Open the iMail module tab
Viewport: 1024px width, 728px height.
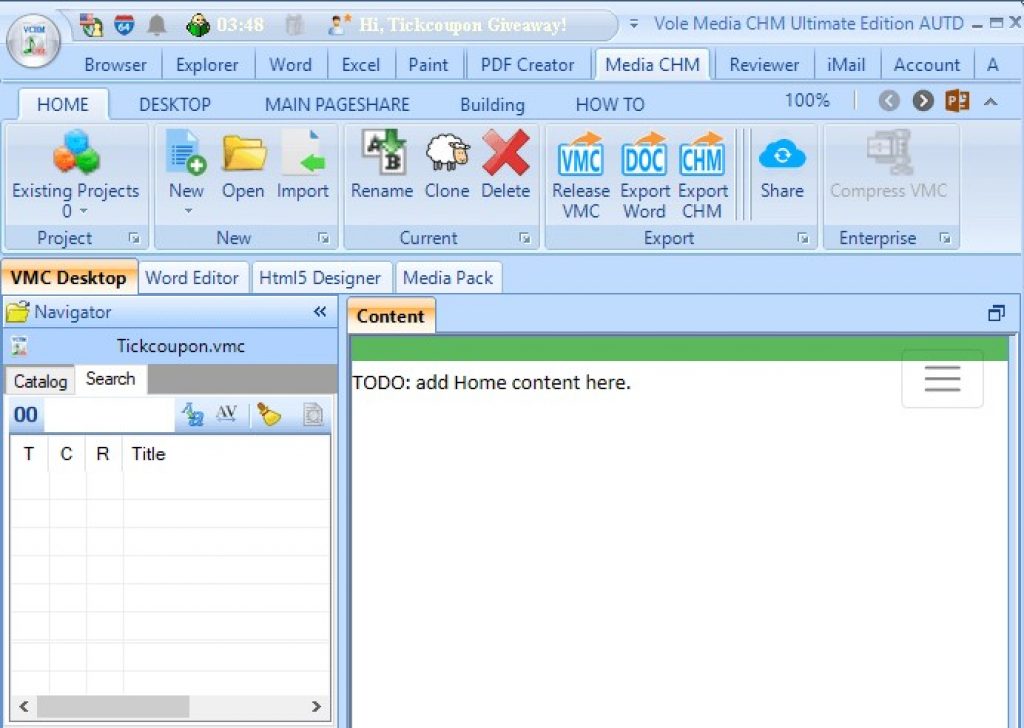846,65
